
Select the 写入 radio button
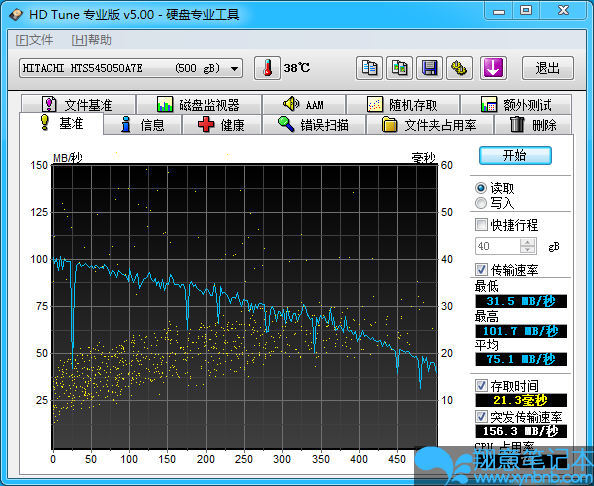(x=481, y=203)
